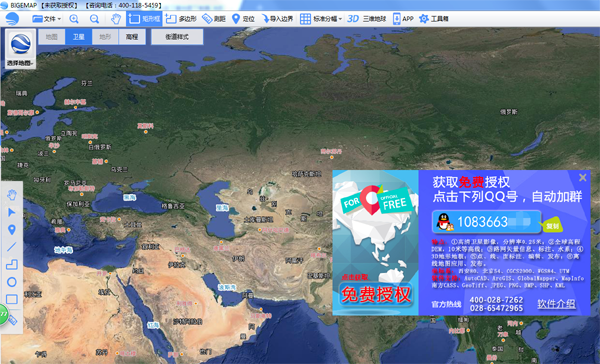Select the line drawing tool in sidebar
Screen dimensions: 600x364
click(12, 247)
